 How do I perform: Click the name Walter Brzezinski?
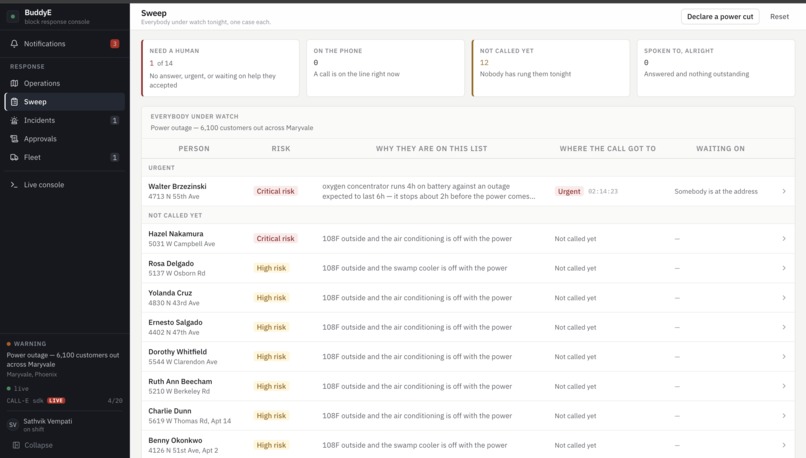coord(177,186)
